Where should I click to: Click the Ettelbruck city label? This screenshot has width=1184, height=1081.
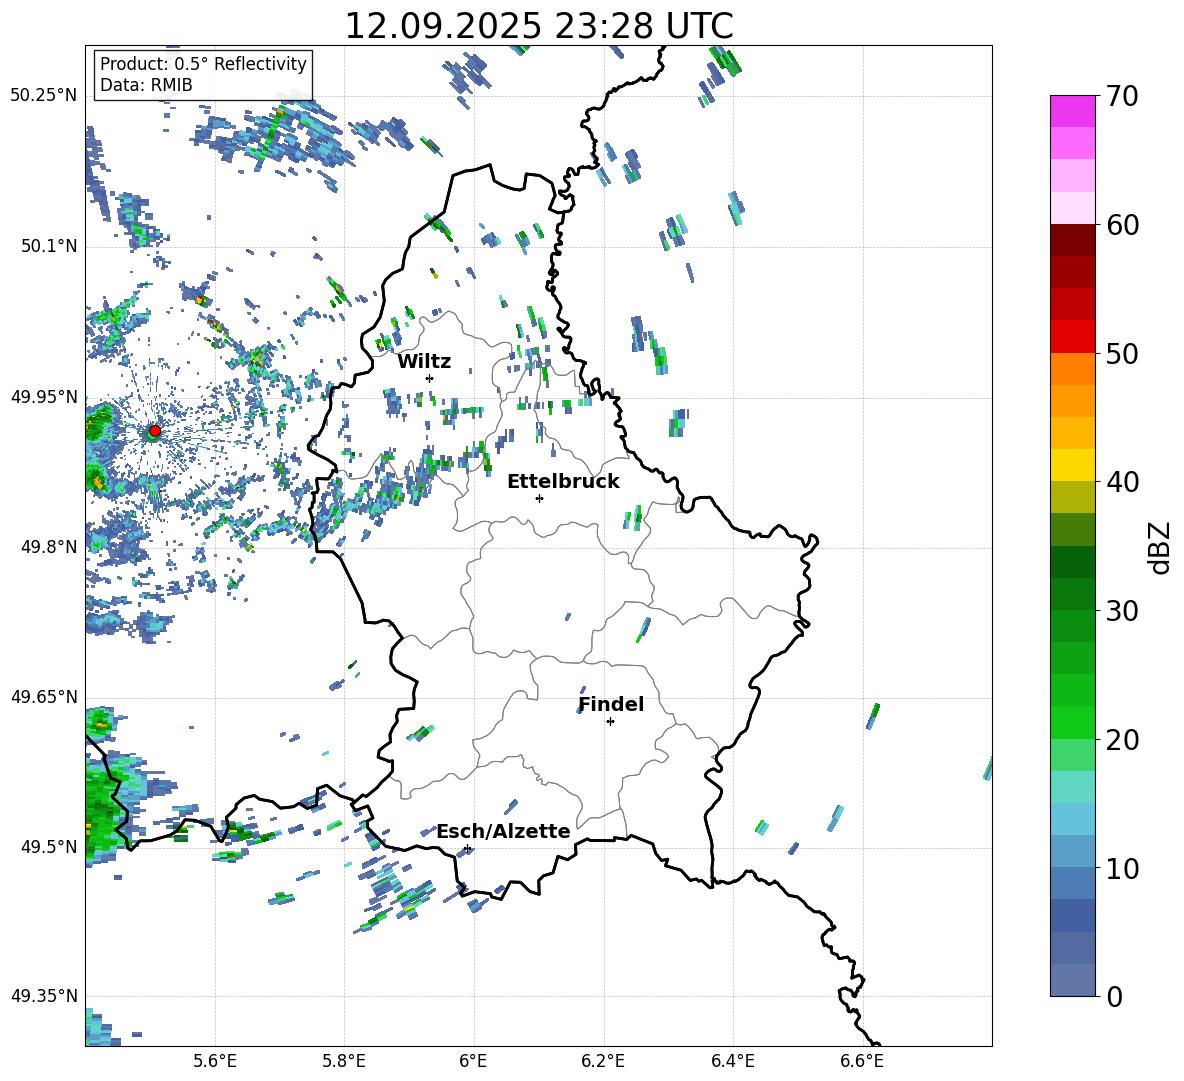[x=563, y=482]
